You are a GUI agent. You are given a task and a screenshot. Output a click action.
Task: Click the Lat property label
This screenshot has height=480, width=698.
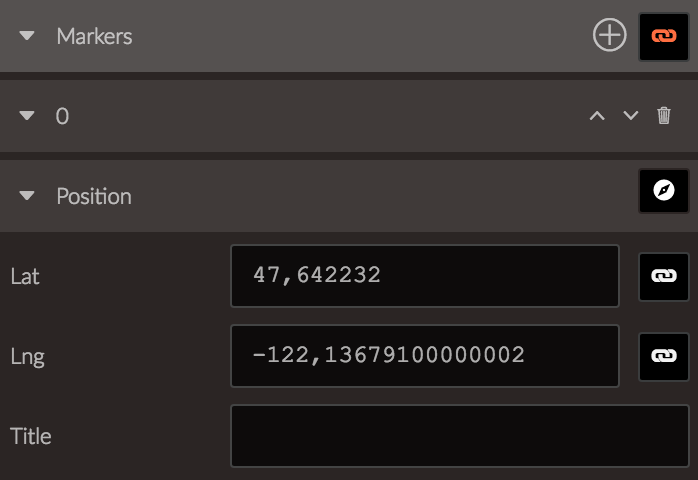pos(25,276)
